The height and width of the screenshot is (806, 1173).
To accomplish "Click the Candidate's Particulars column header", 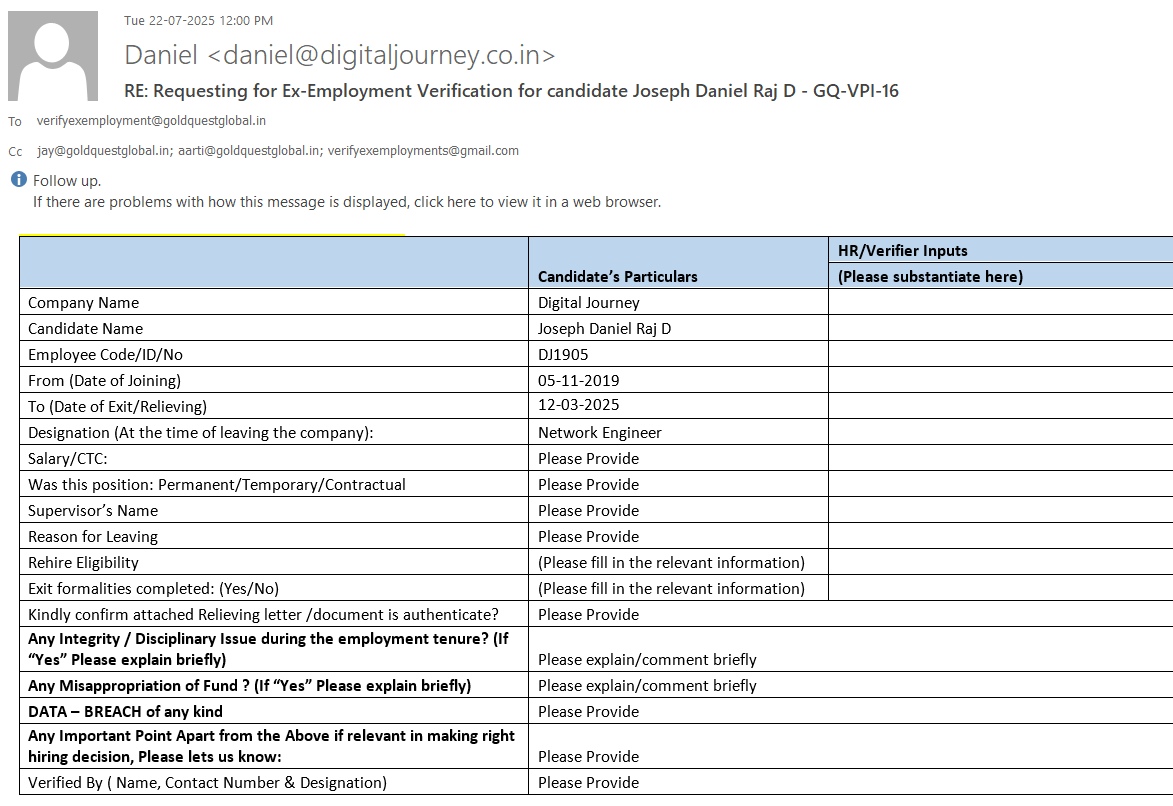I will (x=618, y=277).
